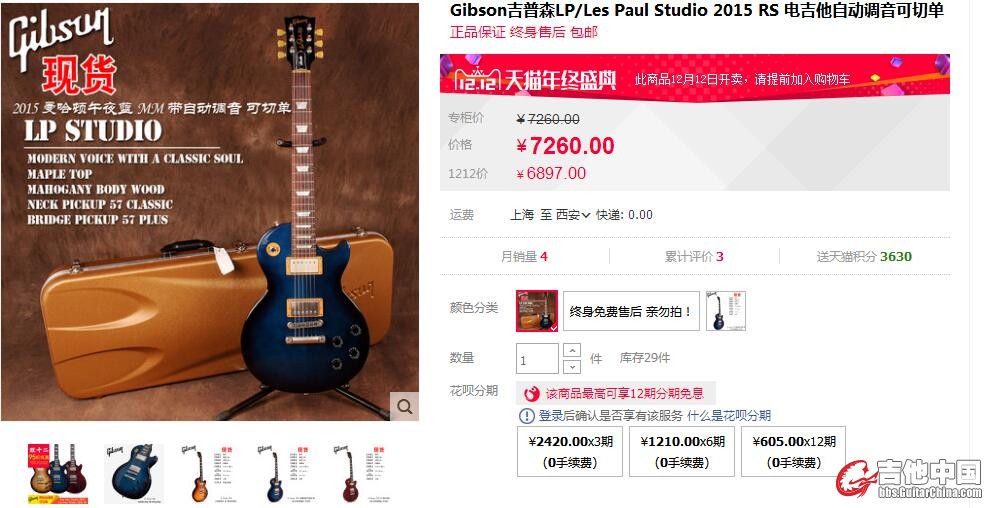989x508 pixels.
Task: Select the first color option with red border
Action: click(x=537, y=310)
